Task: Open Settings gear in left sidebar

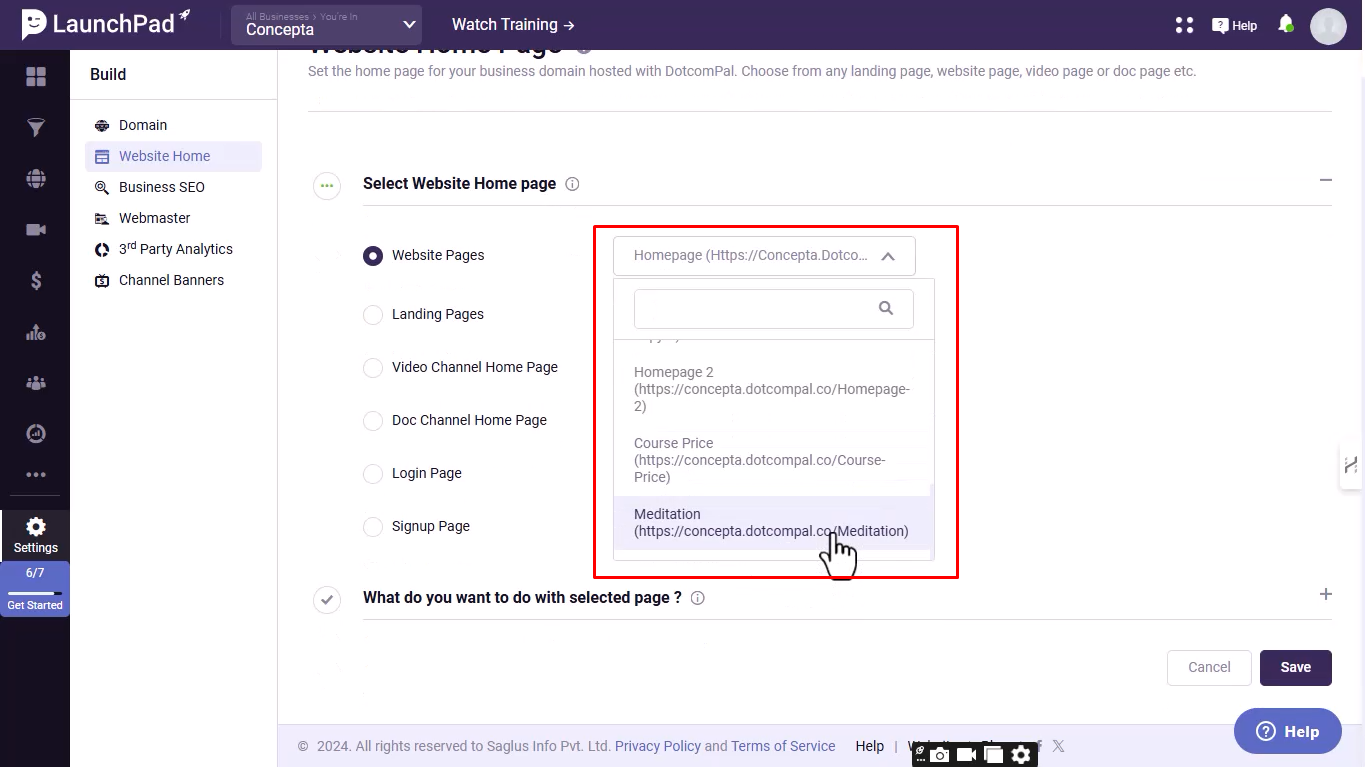Action: pyautogui.click(x=36, y=535)
